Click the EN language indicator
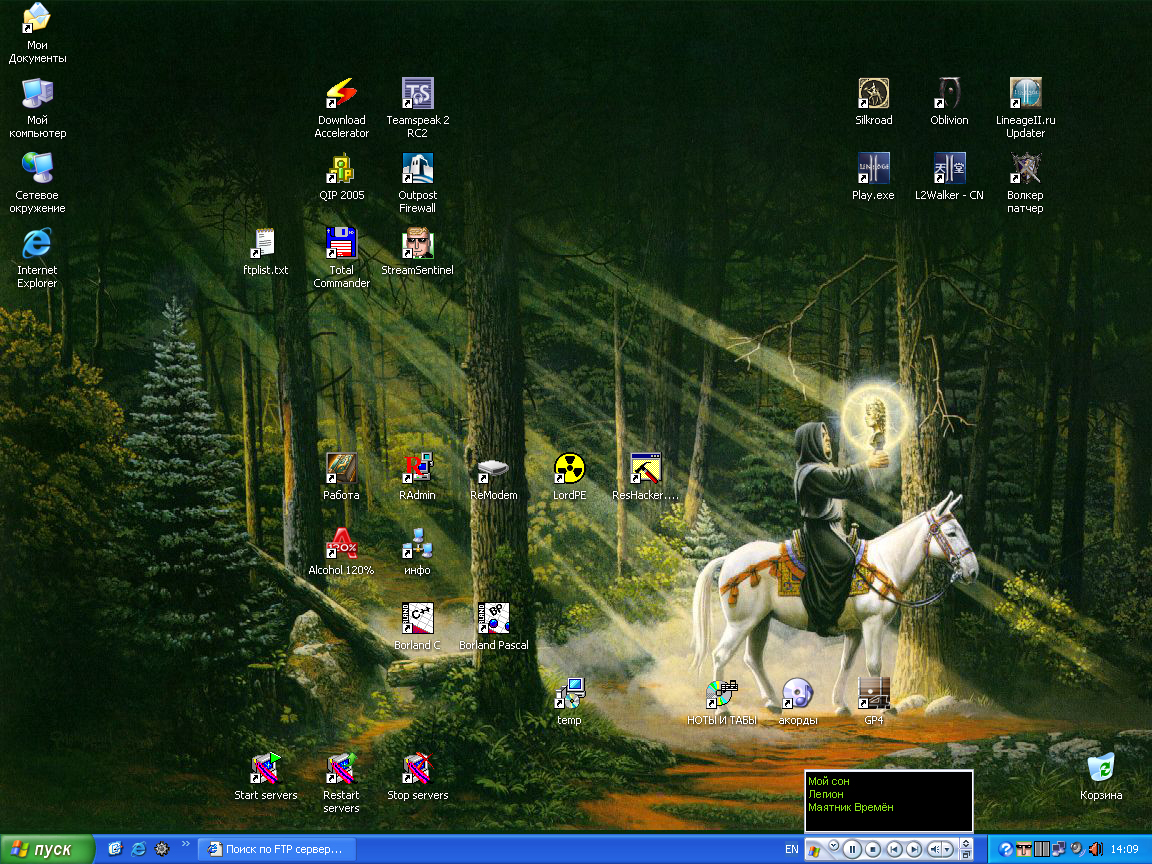The image size is (1152, 864). [x=791, y=849]
